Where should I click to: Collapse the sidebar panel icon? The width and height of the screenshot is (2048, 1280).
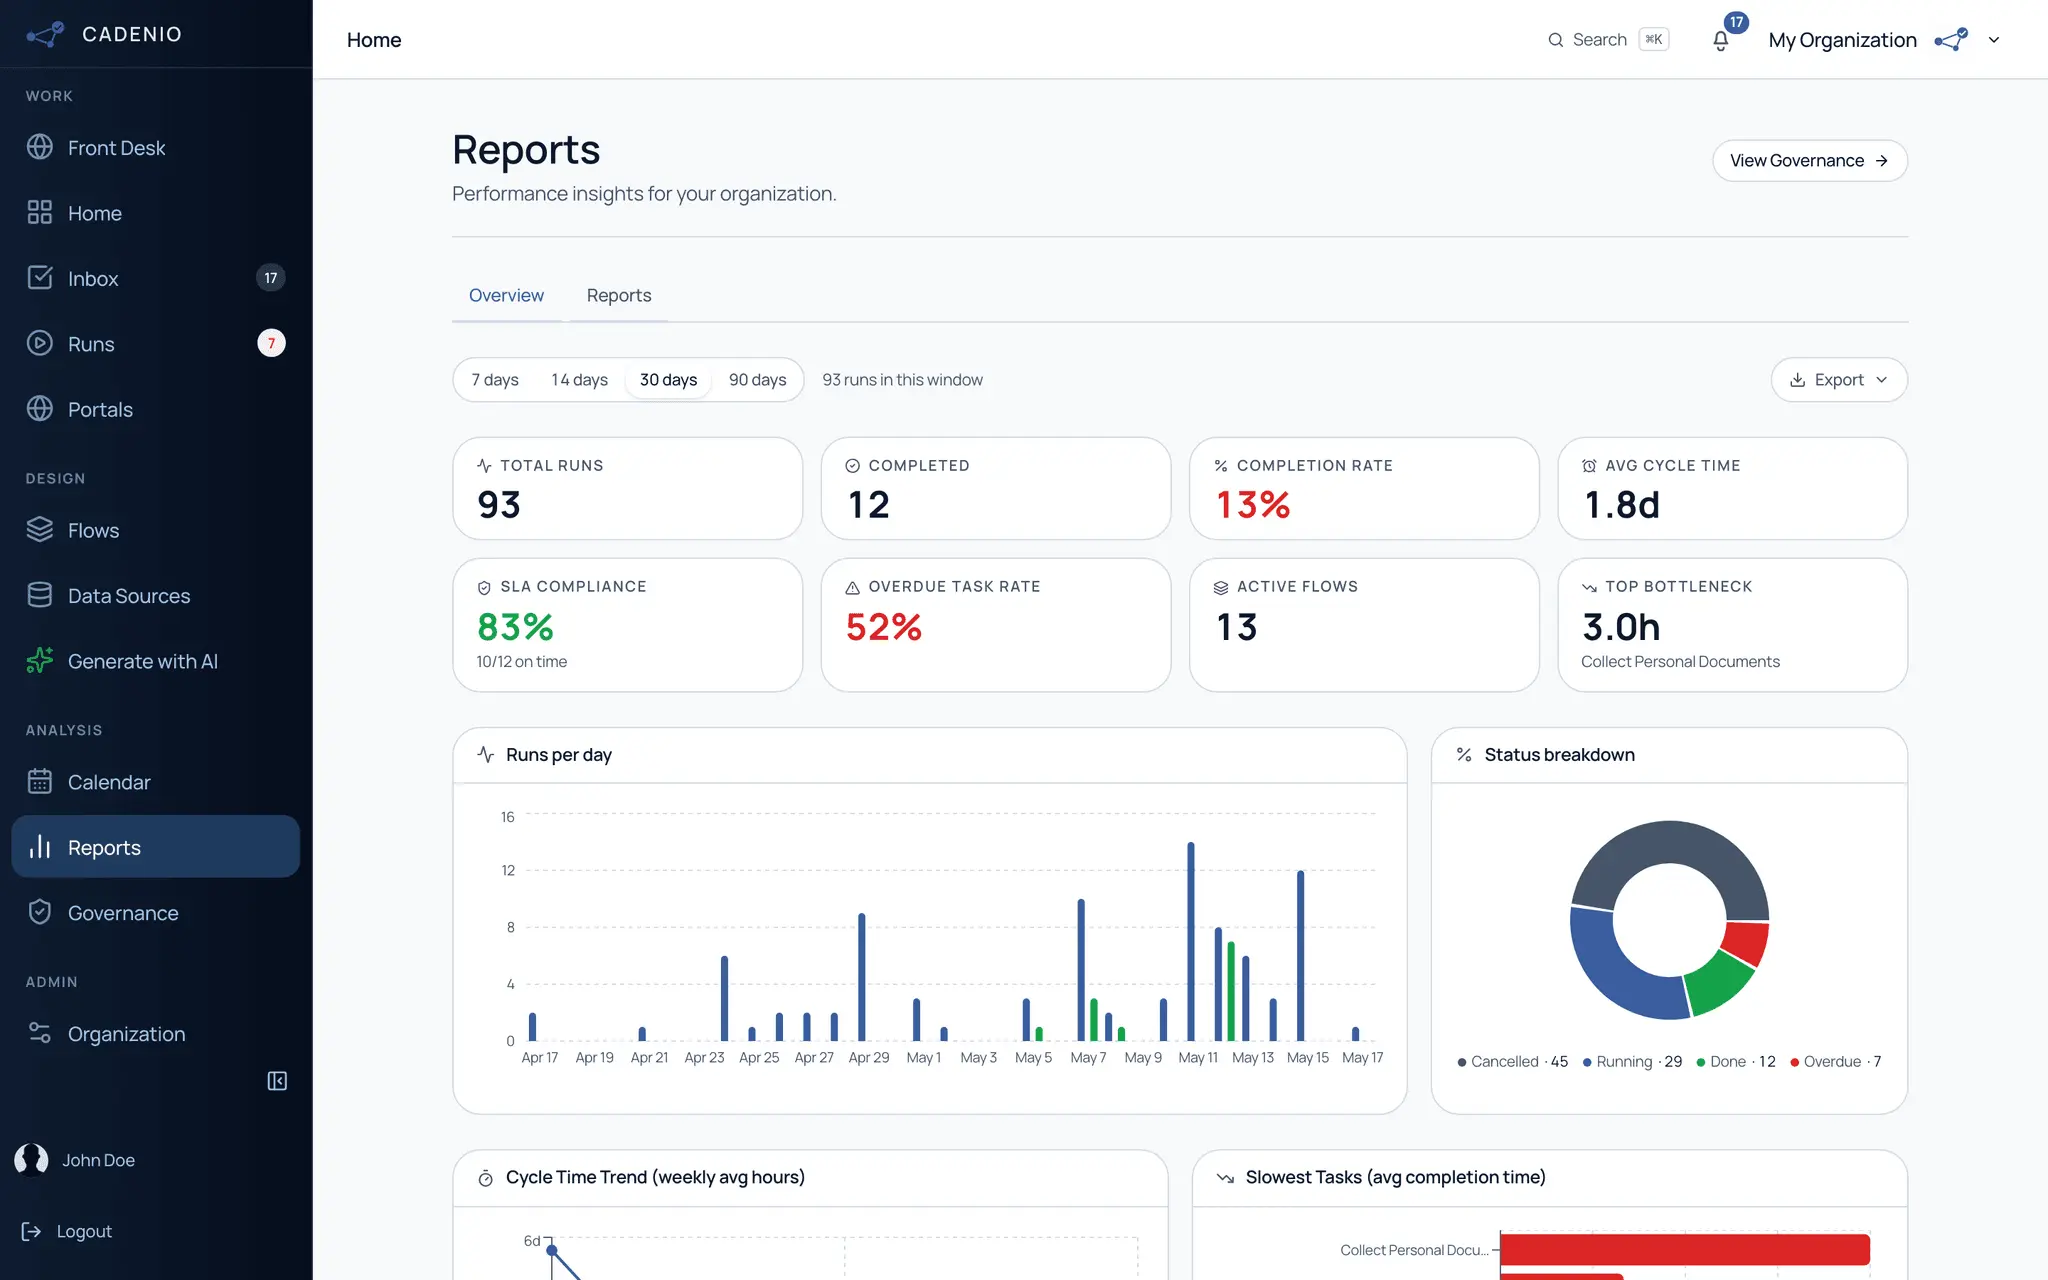coord(277,1081)
